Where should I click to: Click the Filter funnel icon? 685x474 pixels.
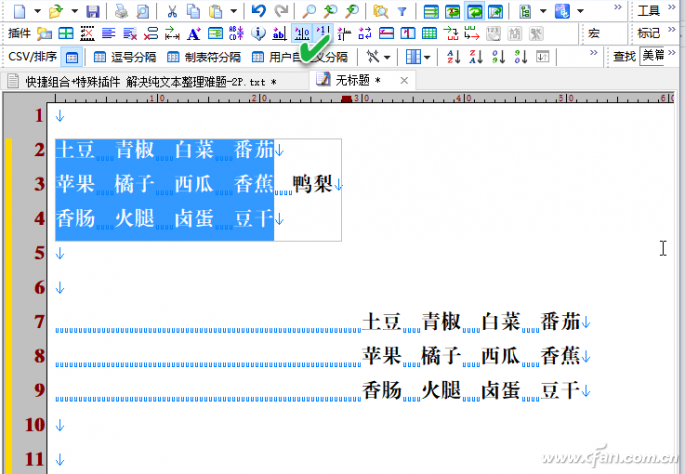coord(402,12)
